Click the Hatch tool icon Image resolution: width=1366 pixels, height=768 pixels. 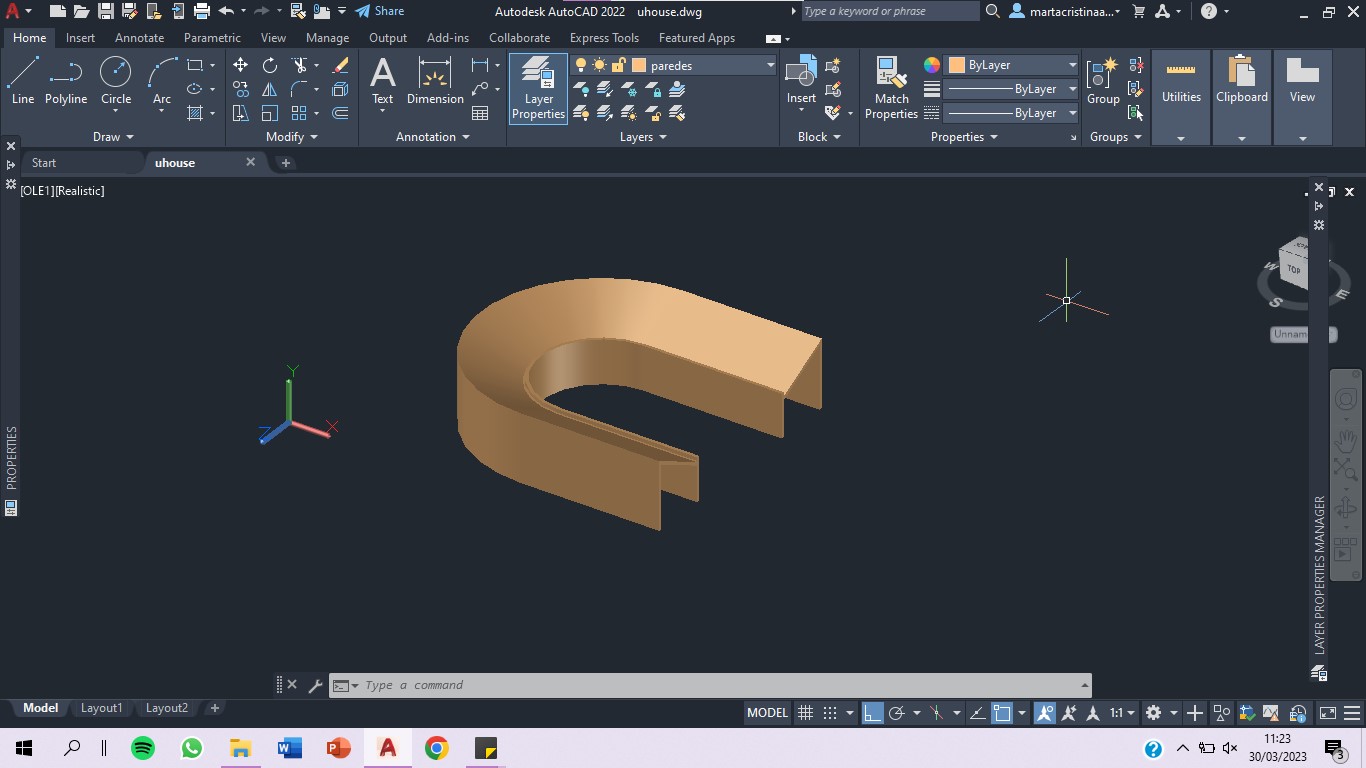coord(195,113)
